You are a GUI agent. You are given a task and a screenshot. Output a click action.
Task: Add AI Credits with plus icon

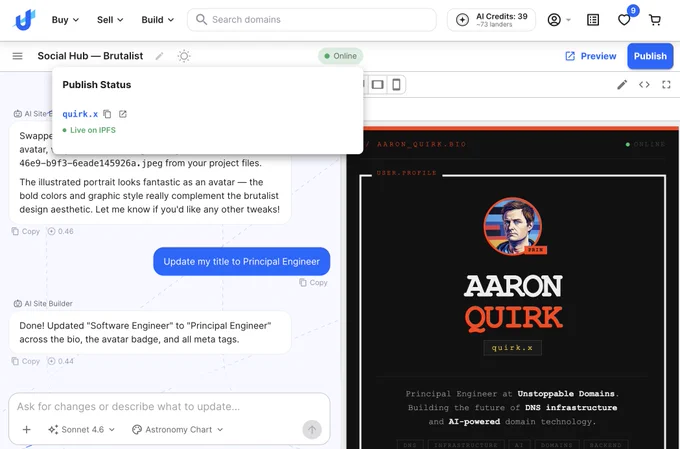coord(462,20)
